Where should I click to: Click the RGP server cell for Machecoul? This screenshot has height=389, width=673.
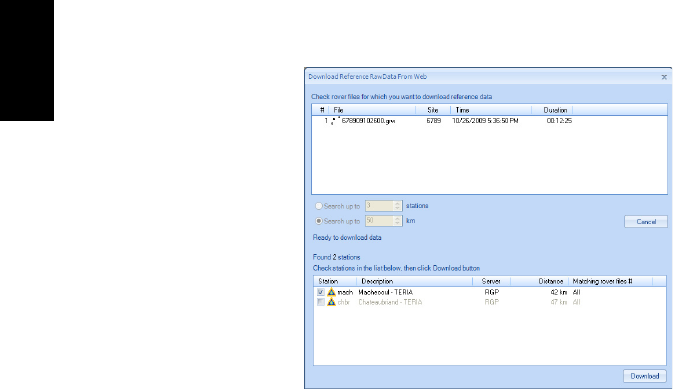[491, 292]
